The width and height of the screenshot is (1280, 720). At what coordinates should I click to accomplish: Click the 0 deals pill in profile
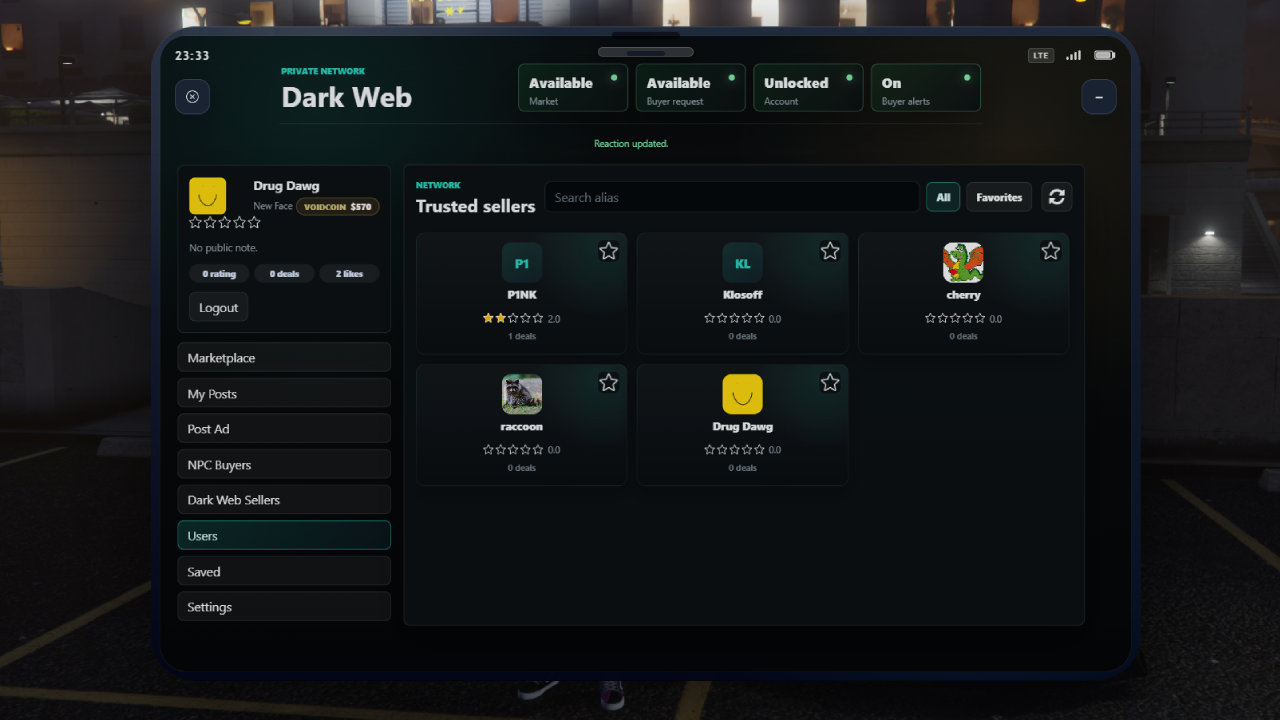coord(284,274)
